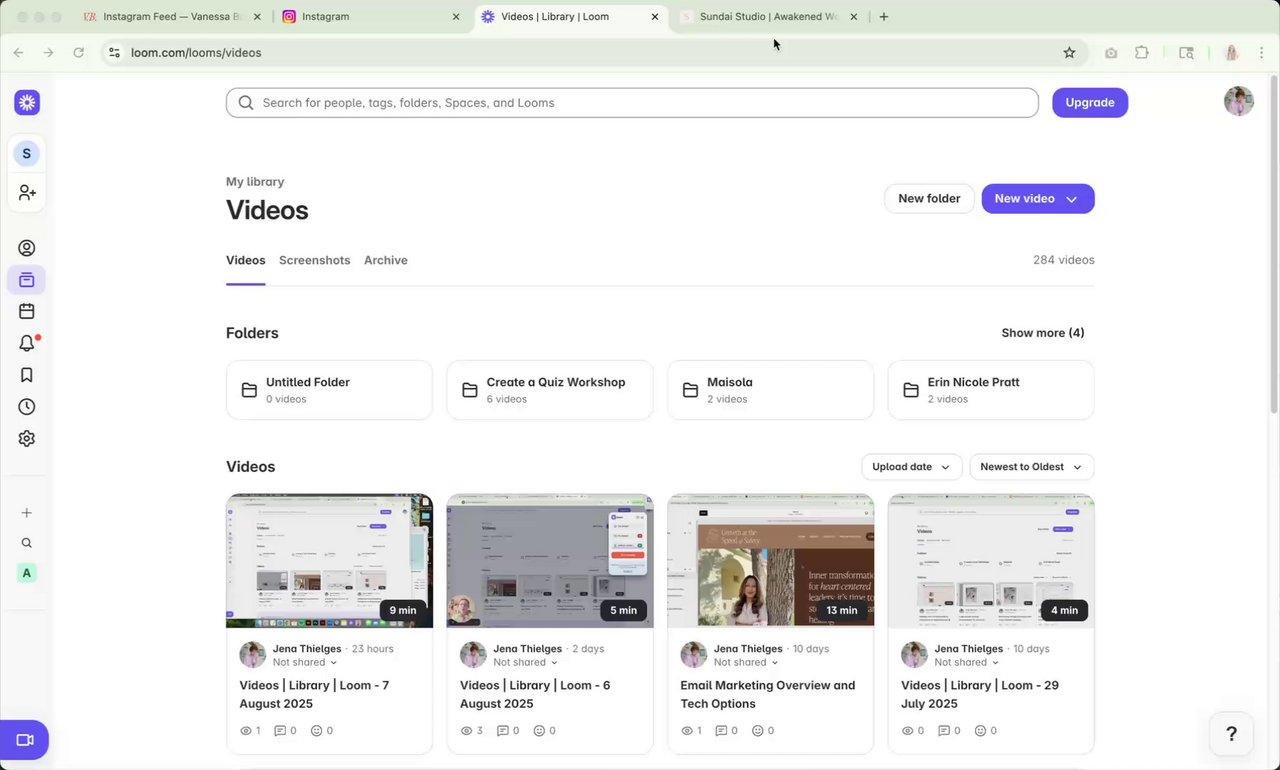1280x770 pixels.
Task: Click reactions icon on the 6 August video
Action: (540, 731)
